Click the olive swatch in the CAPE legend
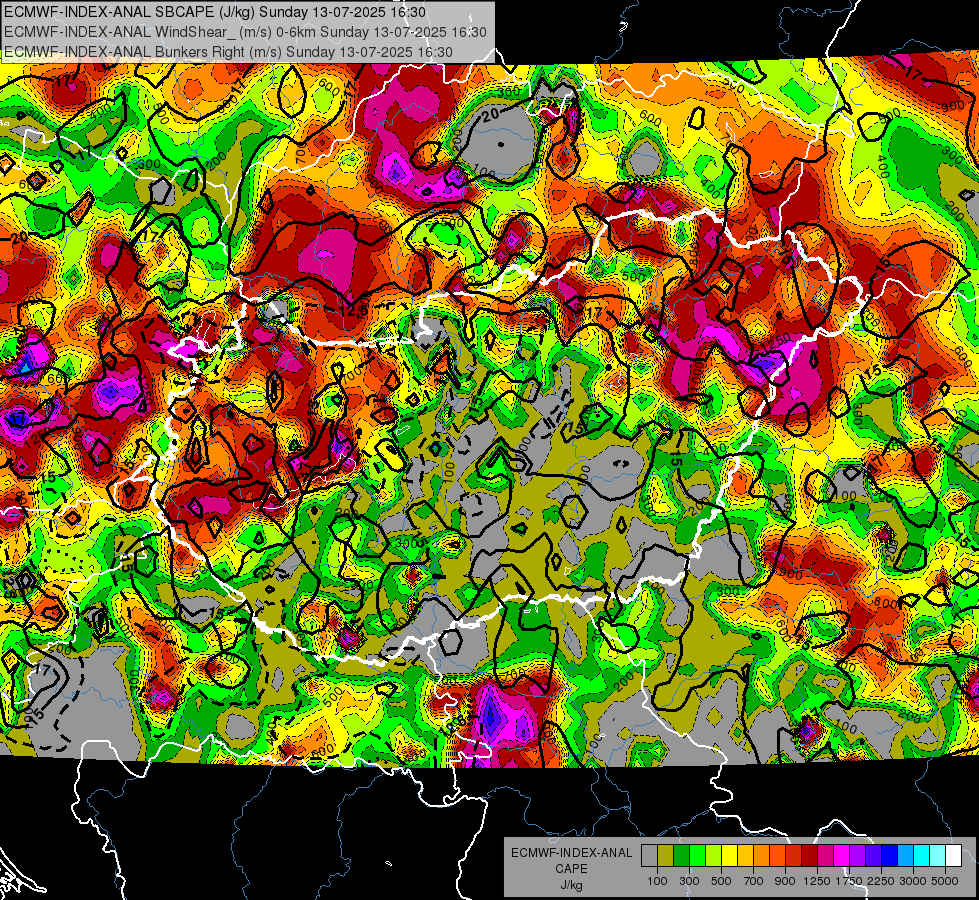Screen dimensions: 979x900 pos(666,855)
